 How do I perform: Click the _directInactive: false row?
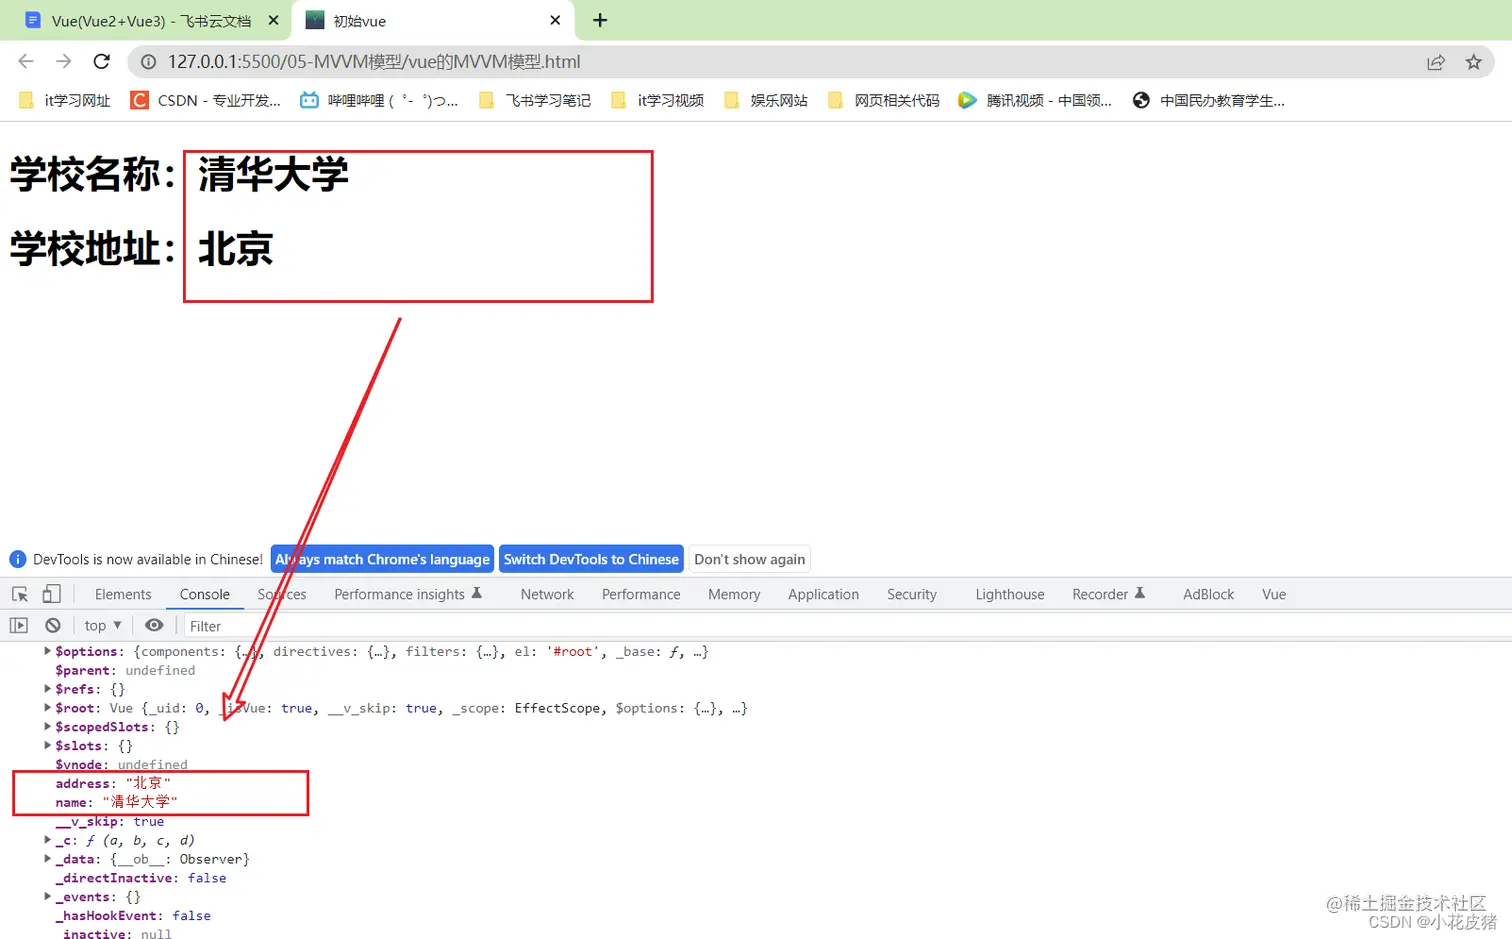[141, 878]
